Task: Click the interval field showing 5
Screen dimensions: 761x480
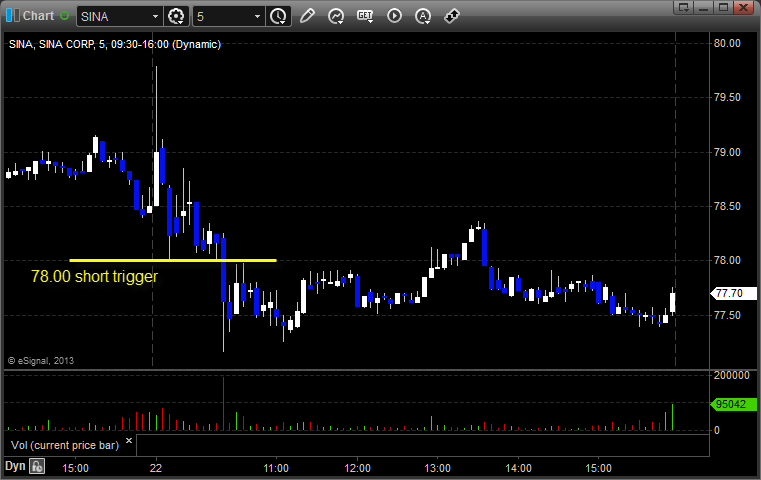Action: pyautogui.click(x=223, y=17)
